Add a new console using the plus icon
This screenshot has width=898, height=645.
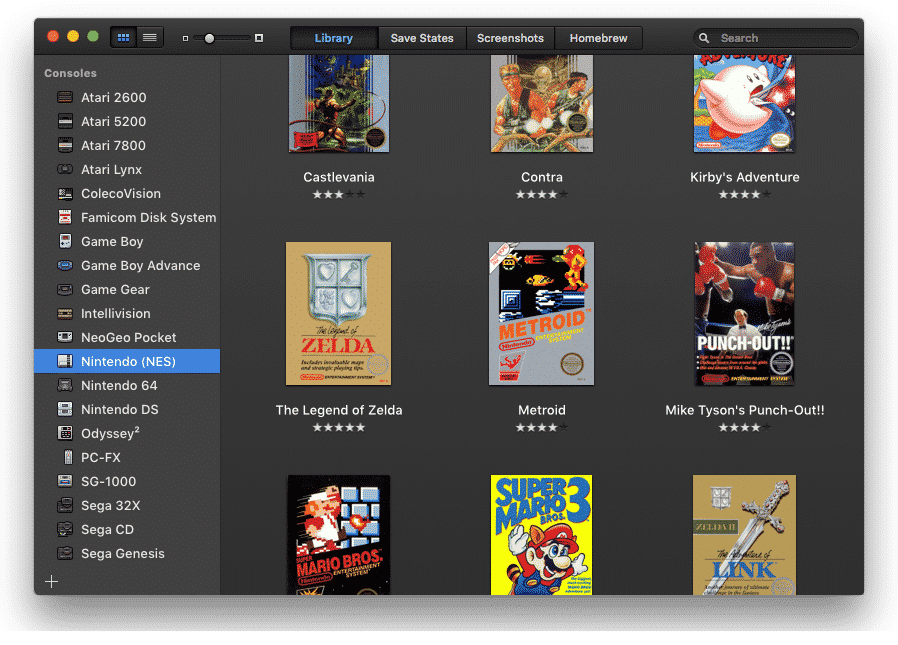tap(51, 581)
